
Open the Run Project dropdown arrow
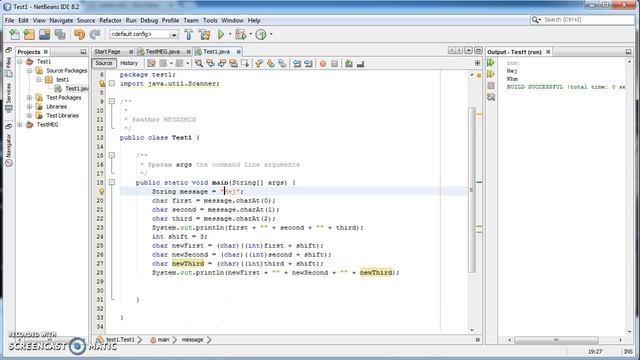coord(230,34)
